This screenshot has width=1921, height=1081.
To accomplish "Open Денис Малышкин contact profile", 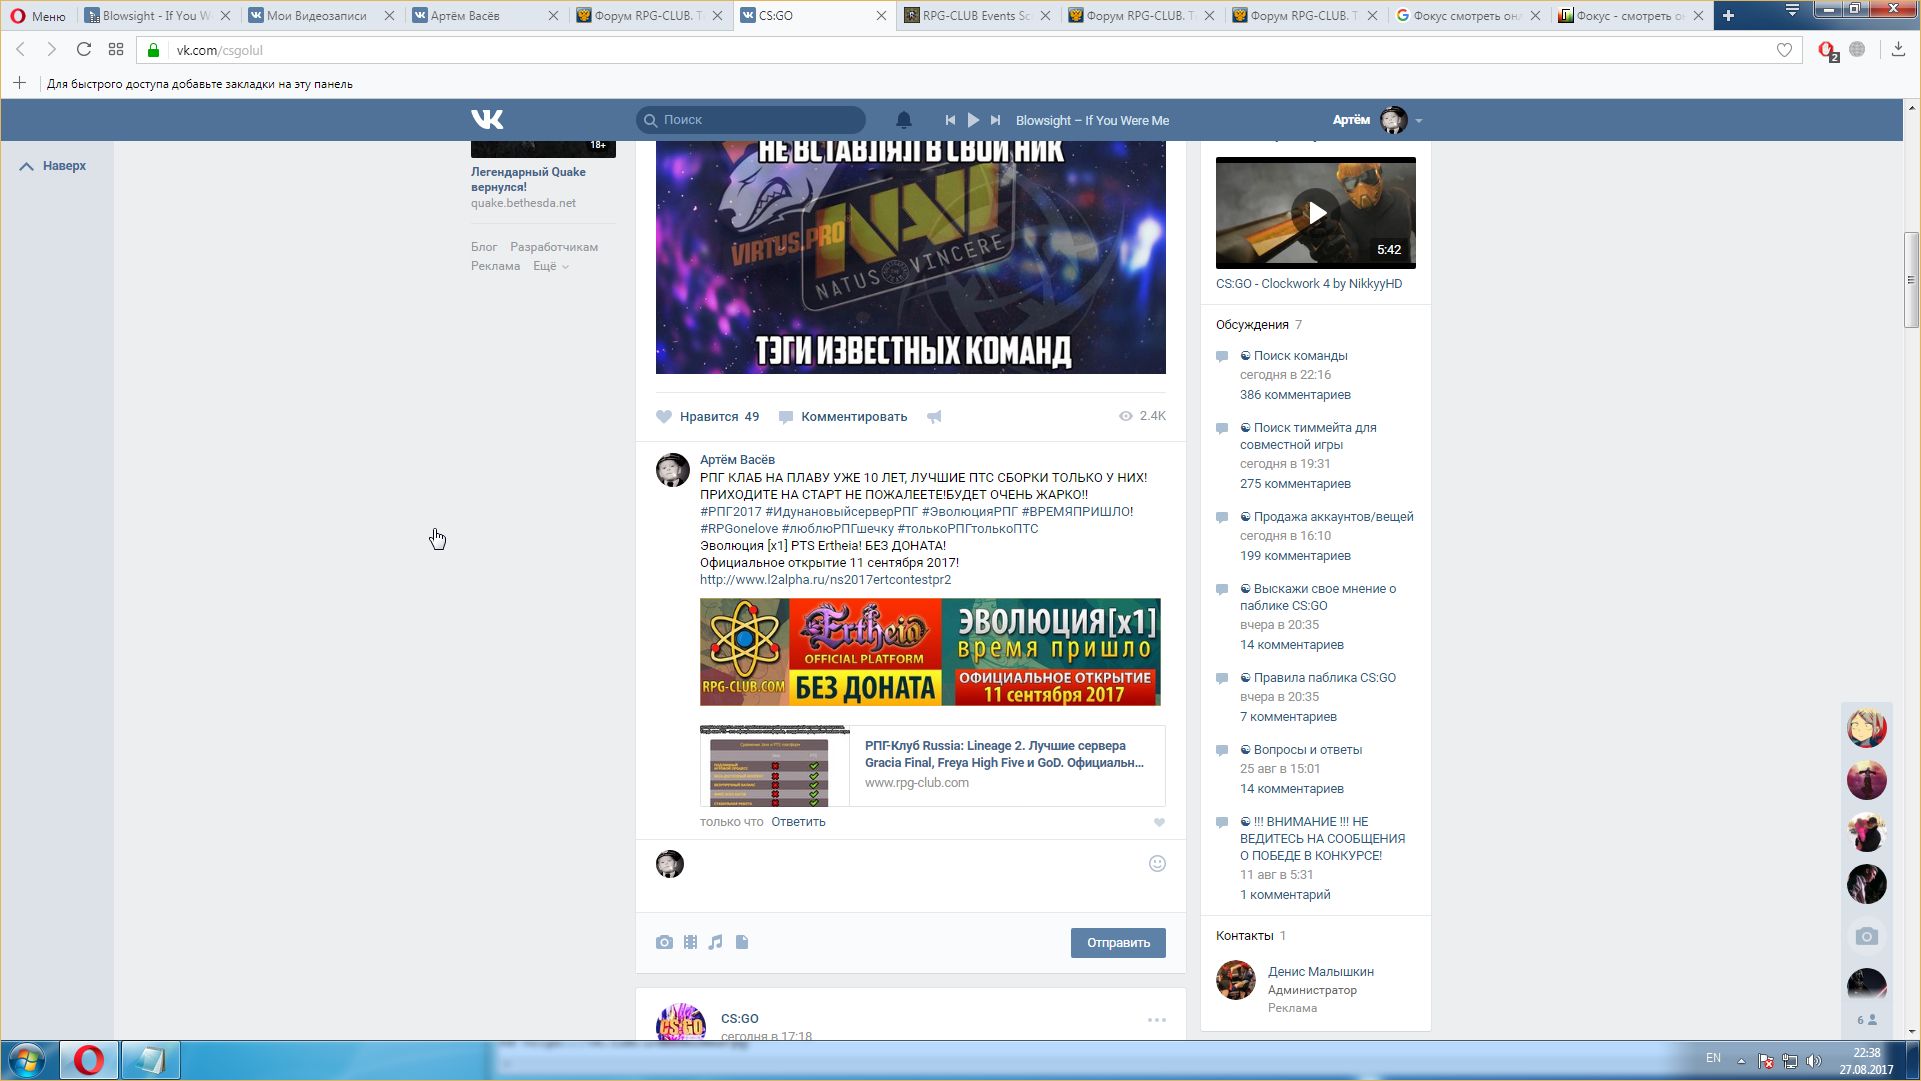I will pyautogui.click(x=1320, y=972).
